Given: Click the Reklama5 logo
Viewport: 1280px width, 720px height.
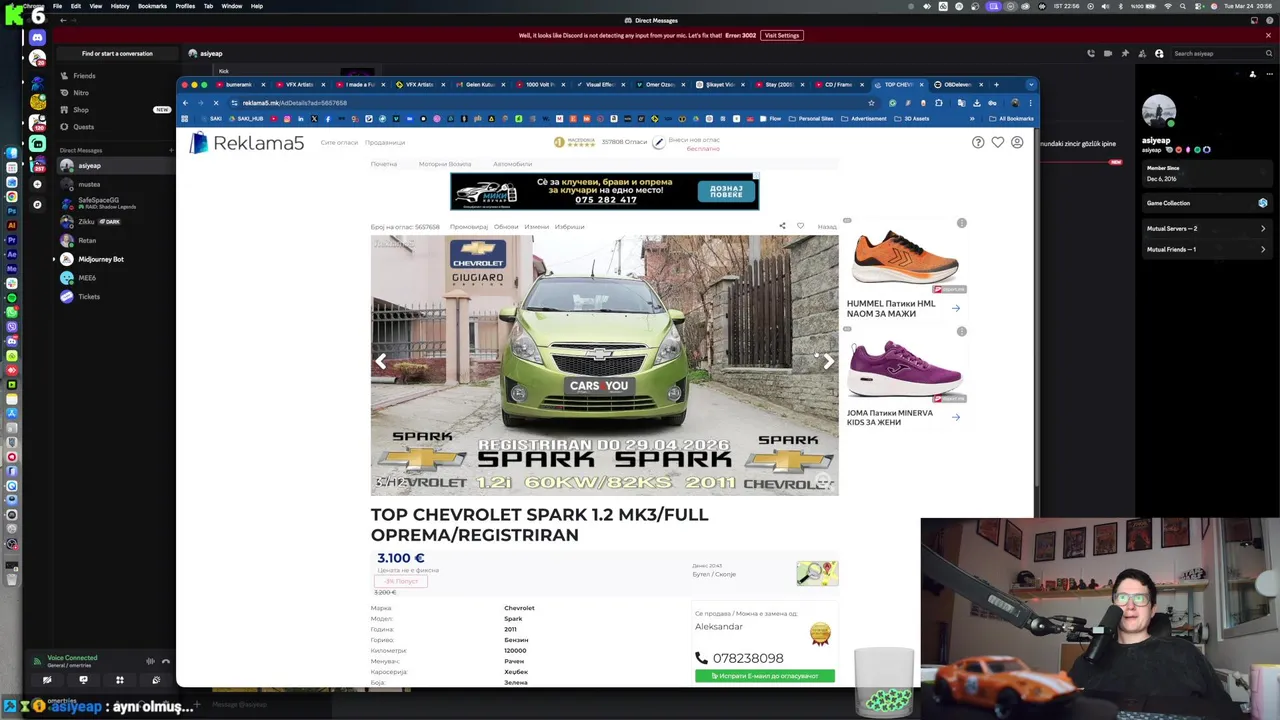Looking at the screenshot, I should pos(246,143).
